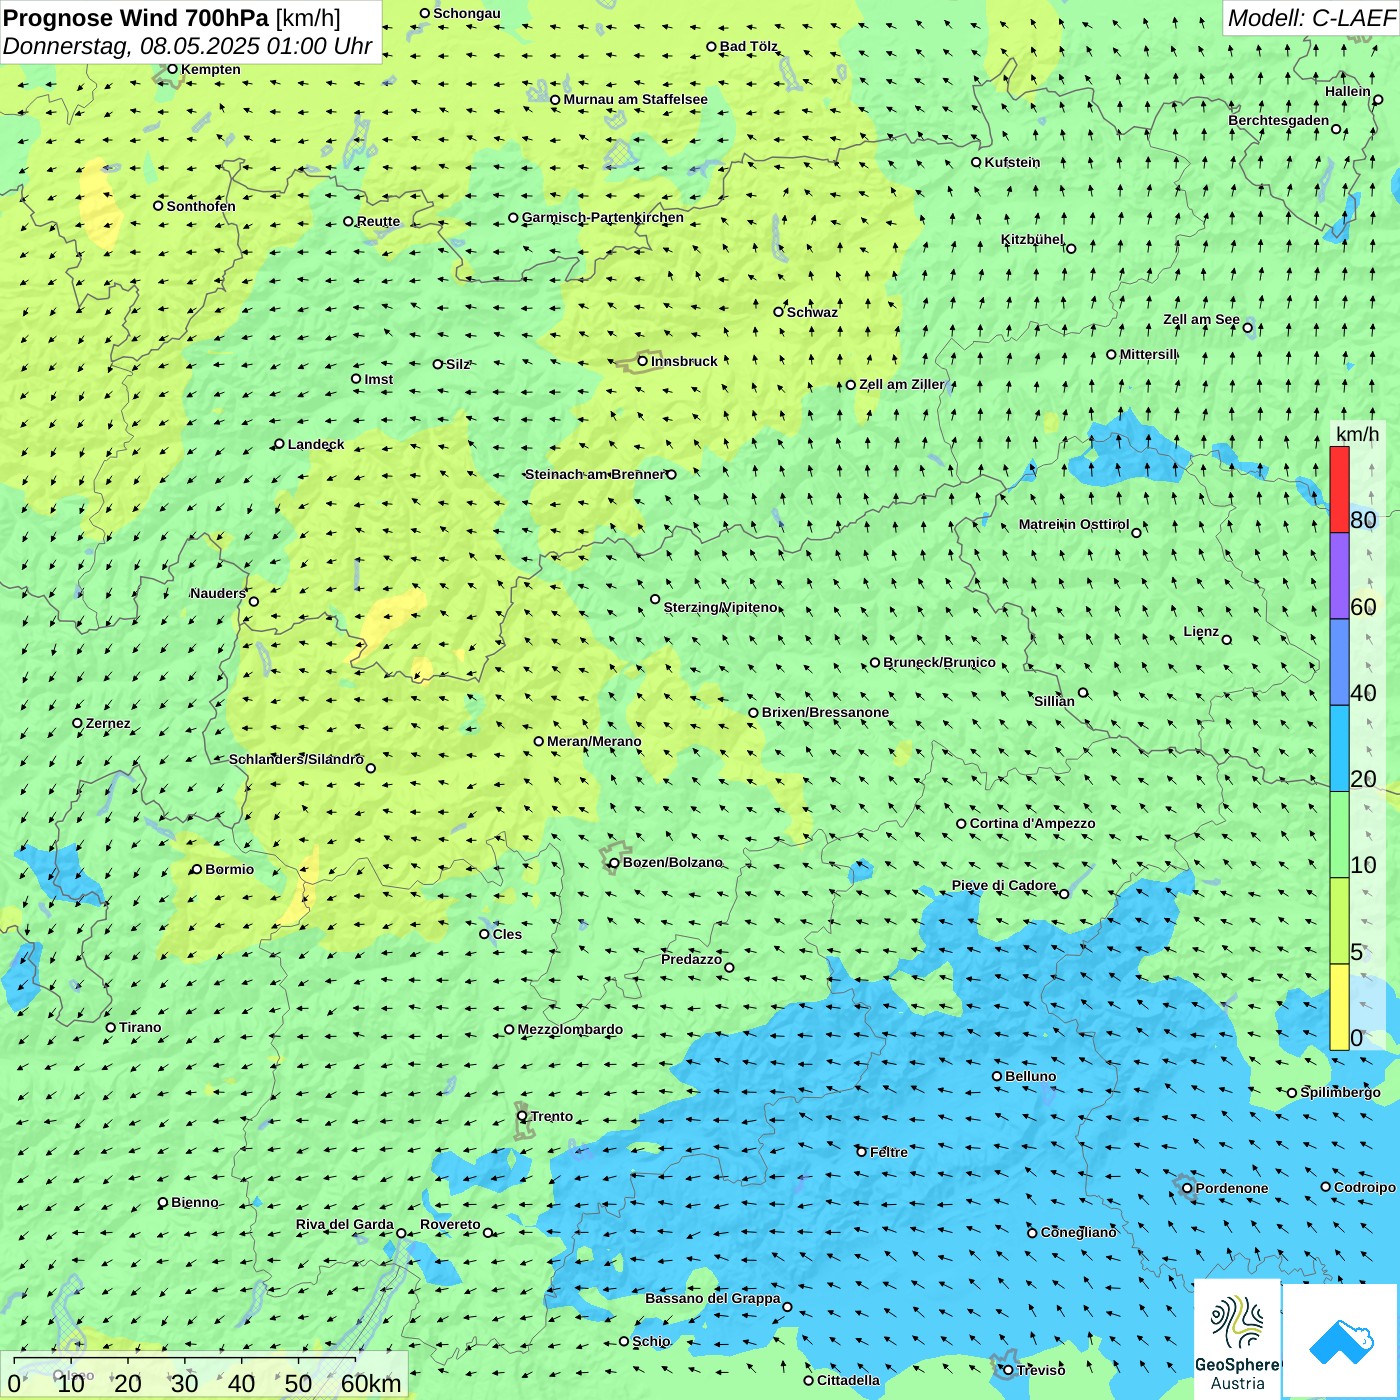The width and height of the screenshot is (1400, 1400).
Task: Select the Pieve di Cadore label
Action: [x=1004, y=886]
